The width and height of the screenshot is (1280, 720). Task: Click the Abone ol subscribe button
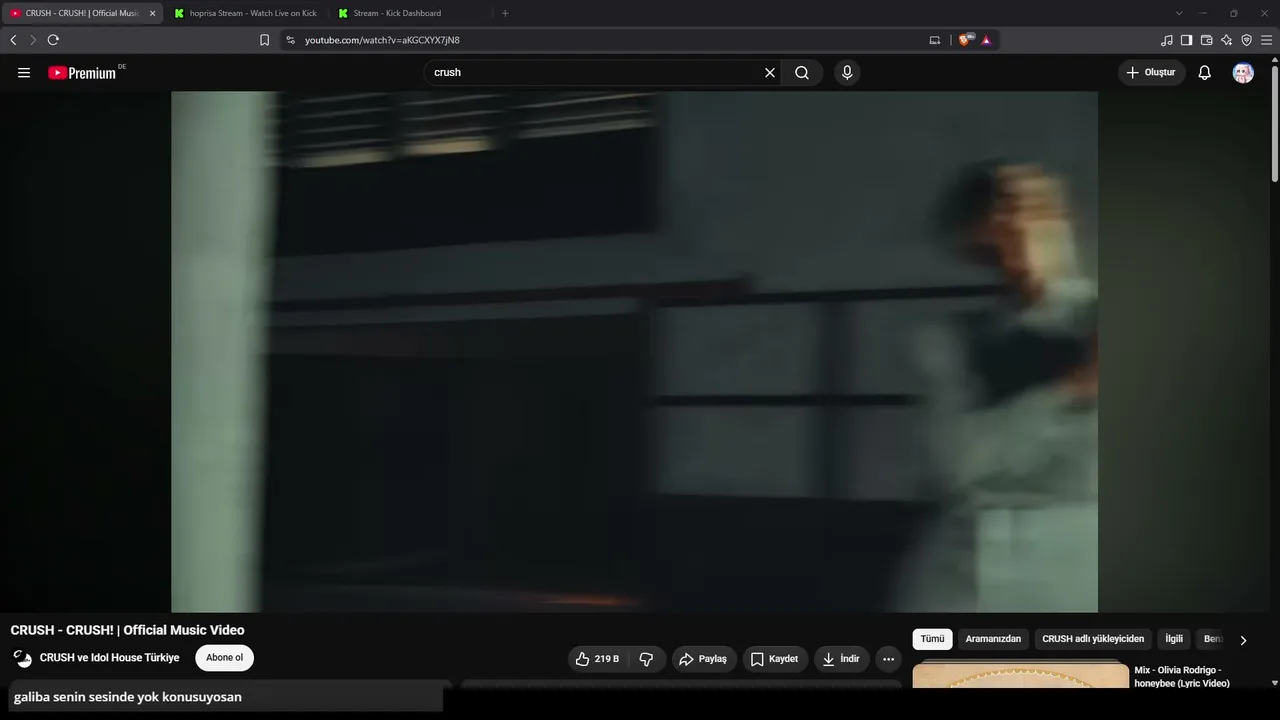(225, 658)
